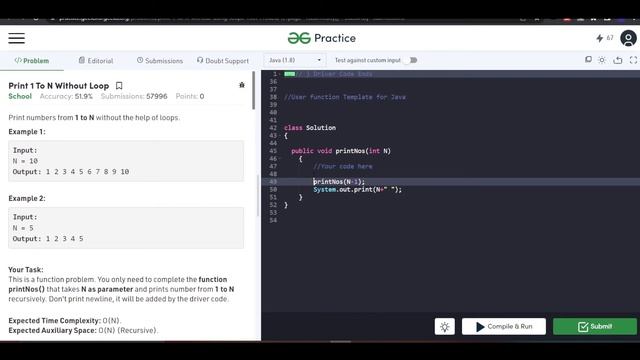
Task: Open editor settings gear icon
Action: pos(602,60)
